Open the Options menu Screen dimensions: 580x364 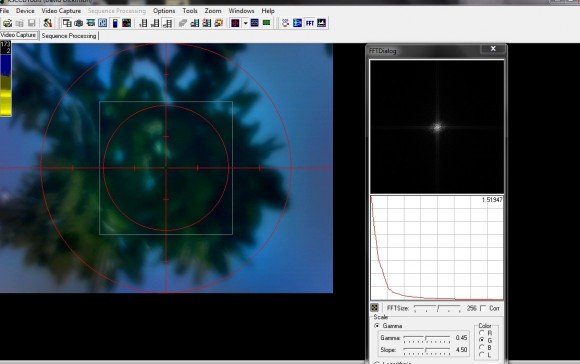[164, 11]
